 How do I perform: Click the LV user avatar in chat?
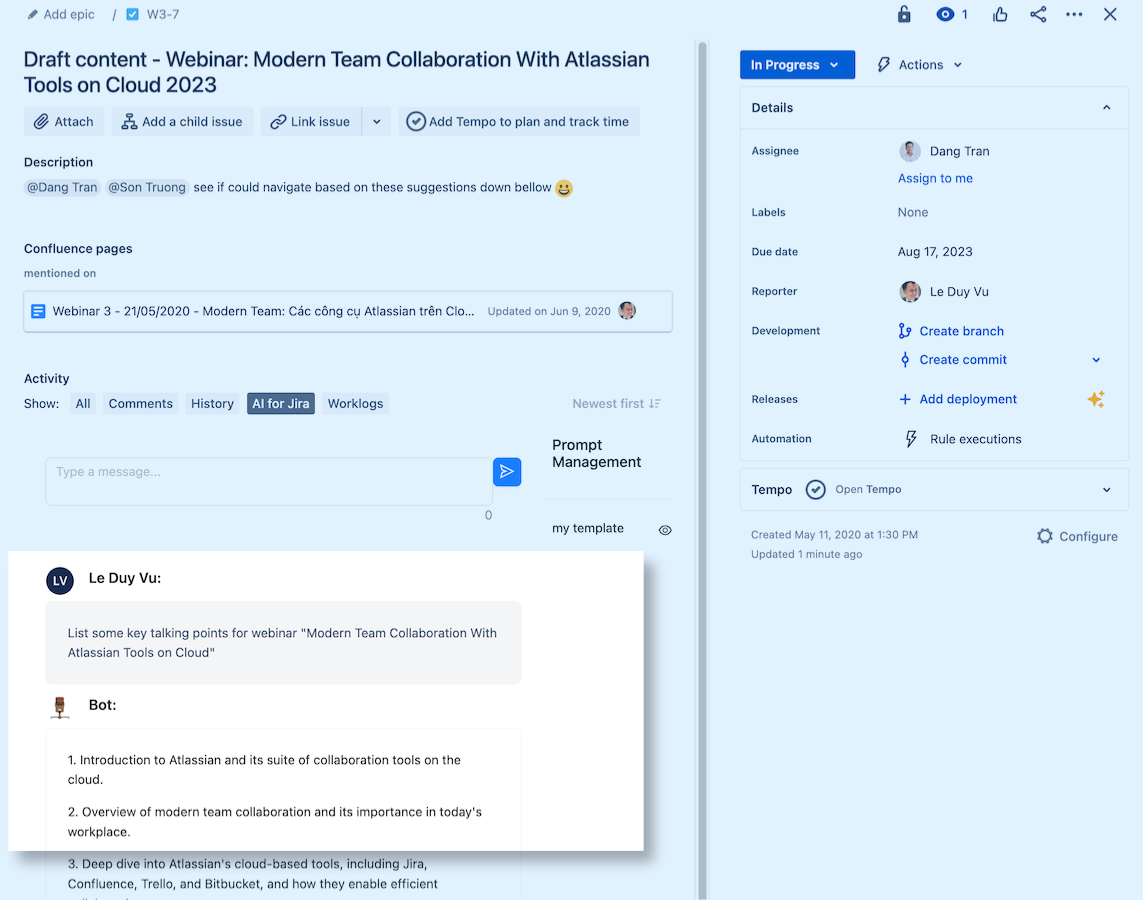(x=60, y=581)
